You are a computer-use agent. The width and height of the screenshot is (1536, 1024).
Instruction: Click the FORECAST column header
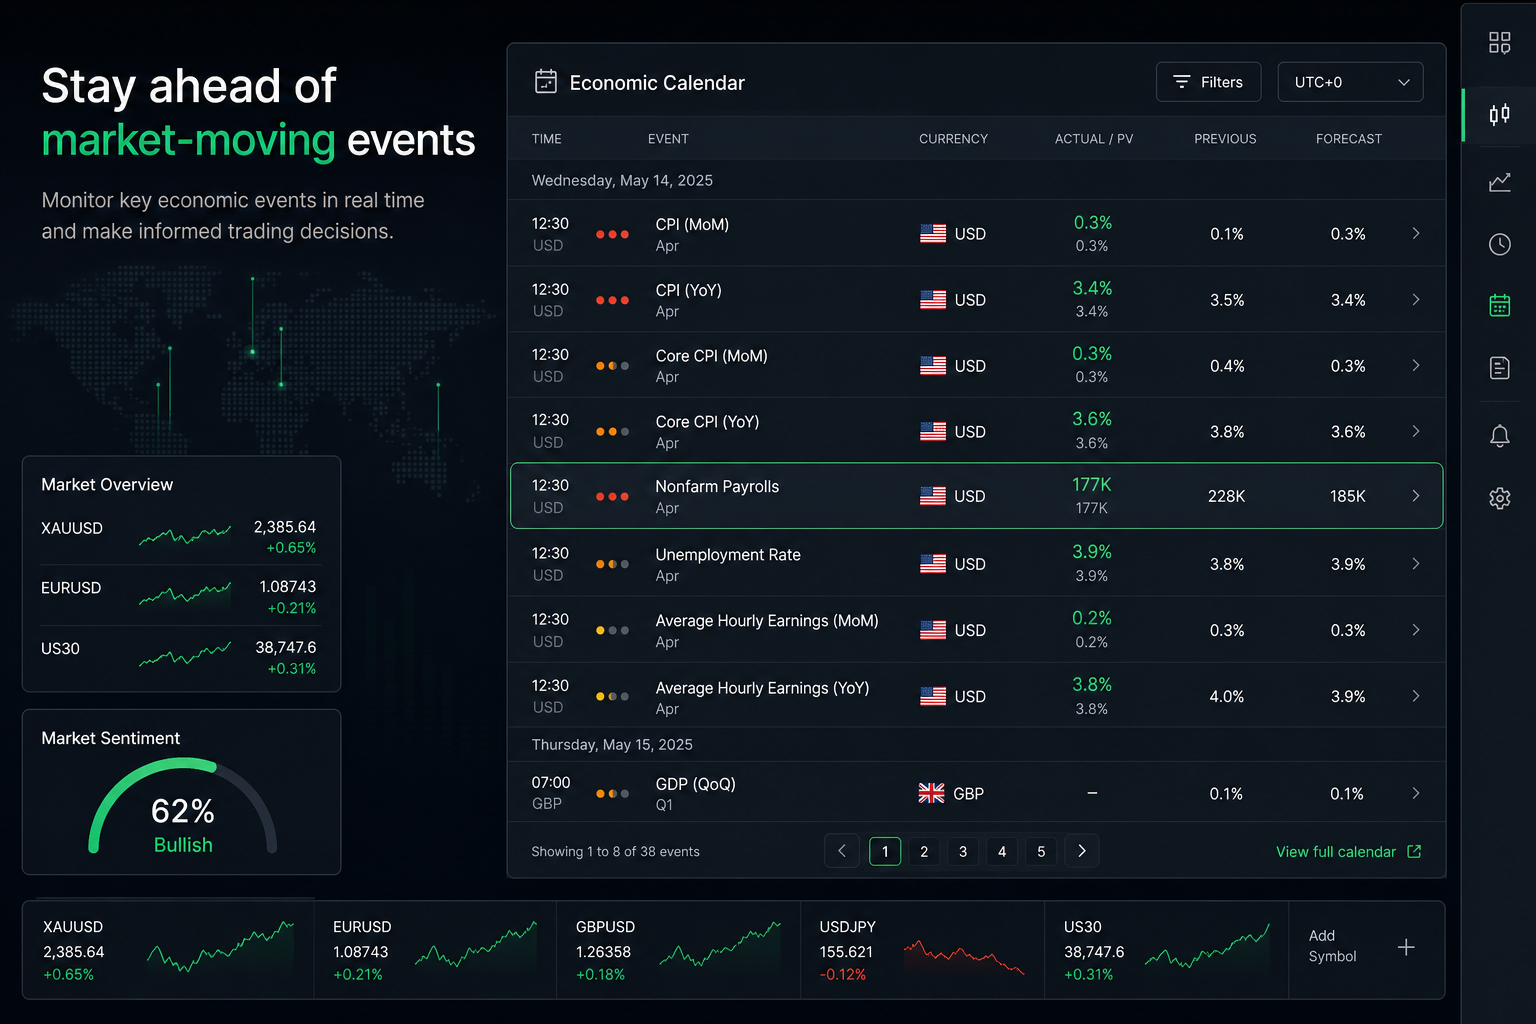1349,139
